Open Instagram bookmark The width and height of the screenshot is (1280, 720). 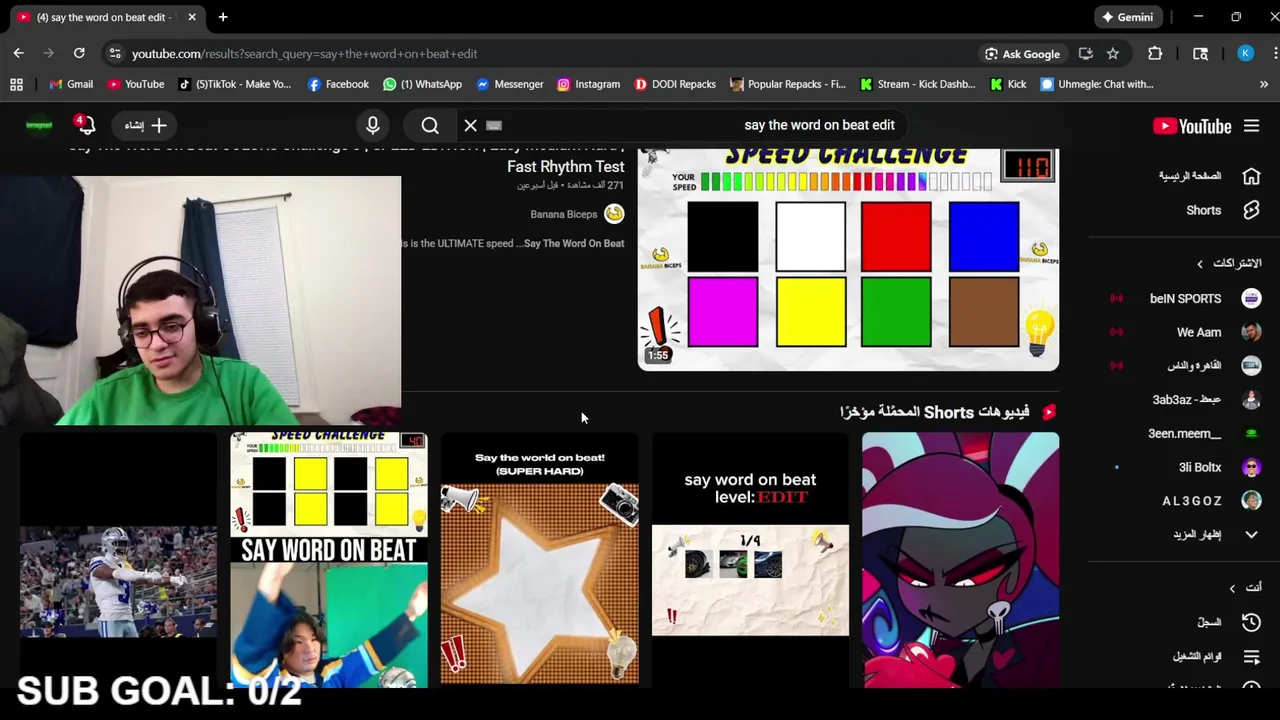[588, 84]
